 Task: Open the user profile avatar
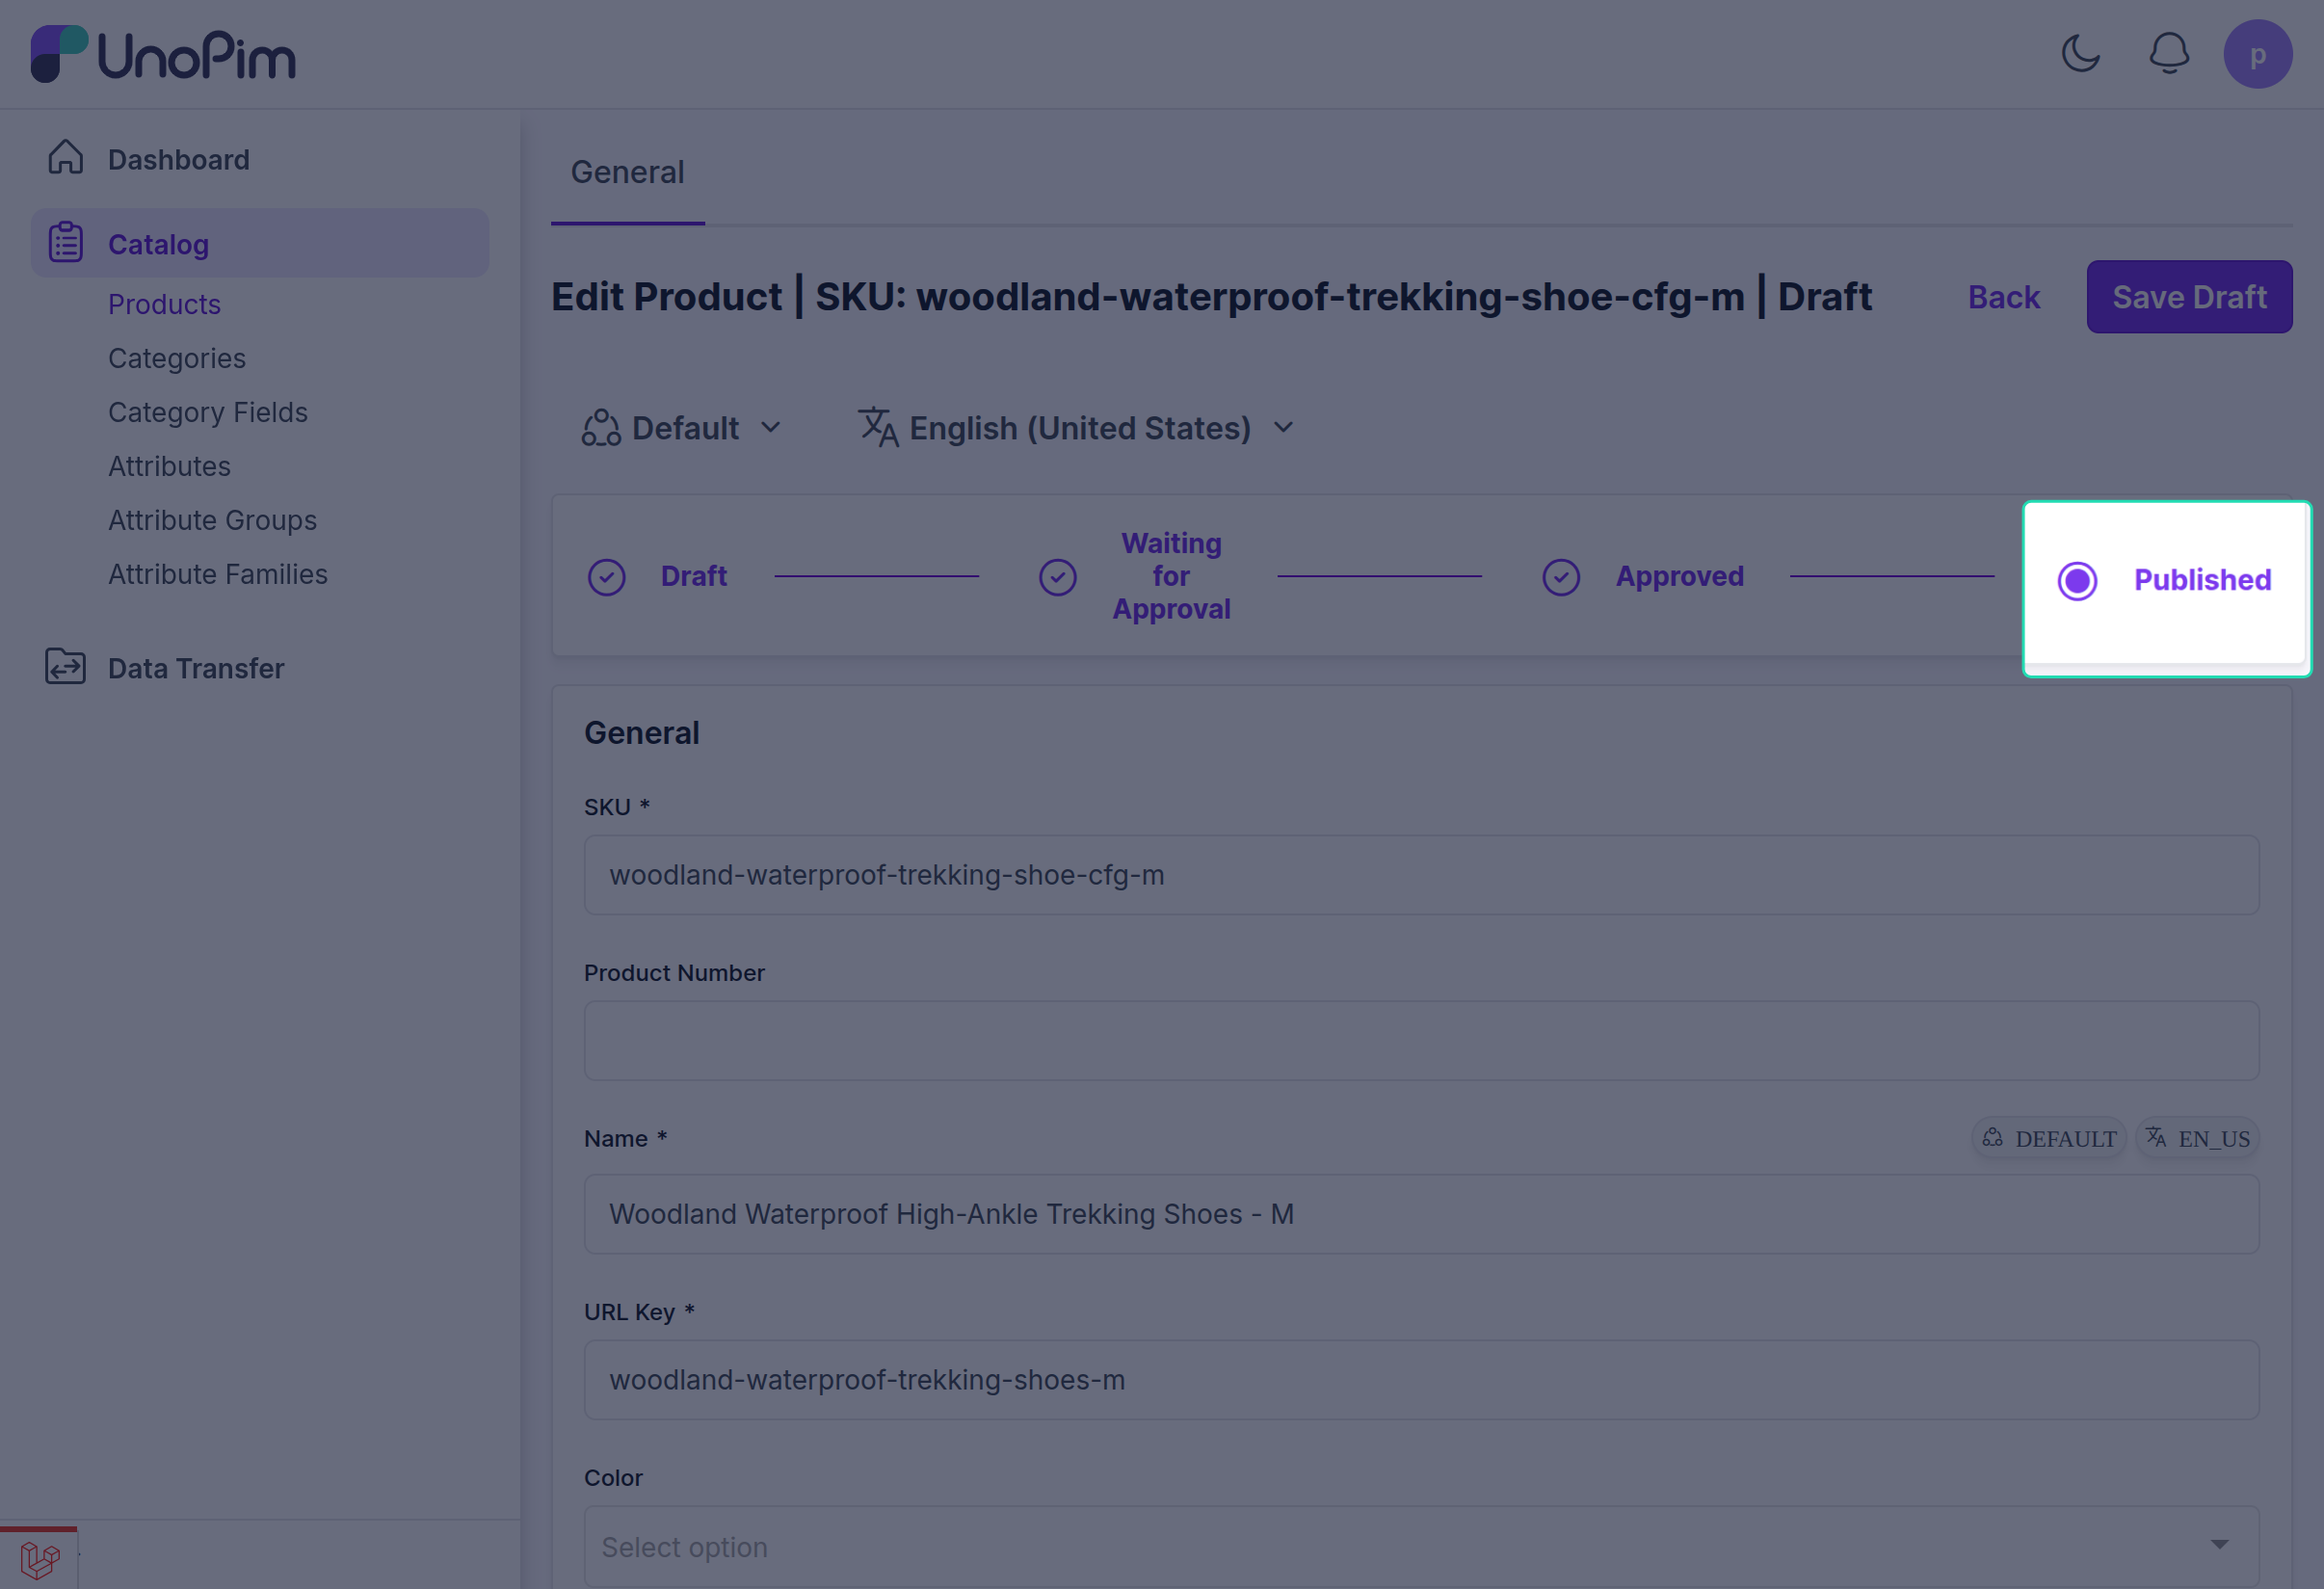point(2257,54)
